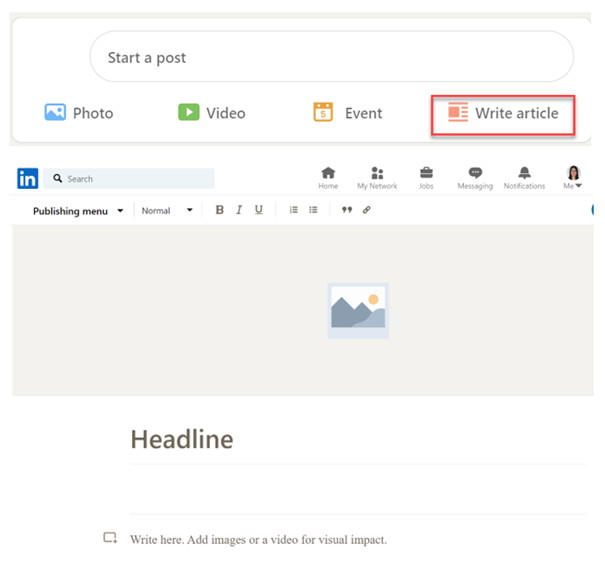
Task: Add a Photo to the post
Action: pos(79,113)
